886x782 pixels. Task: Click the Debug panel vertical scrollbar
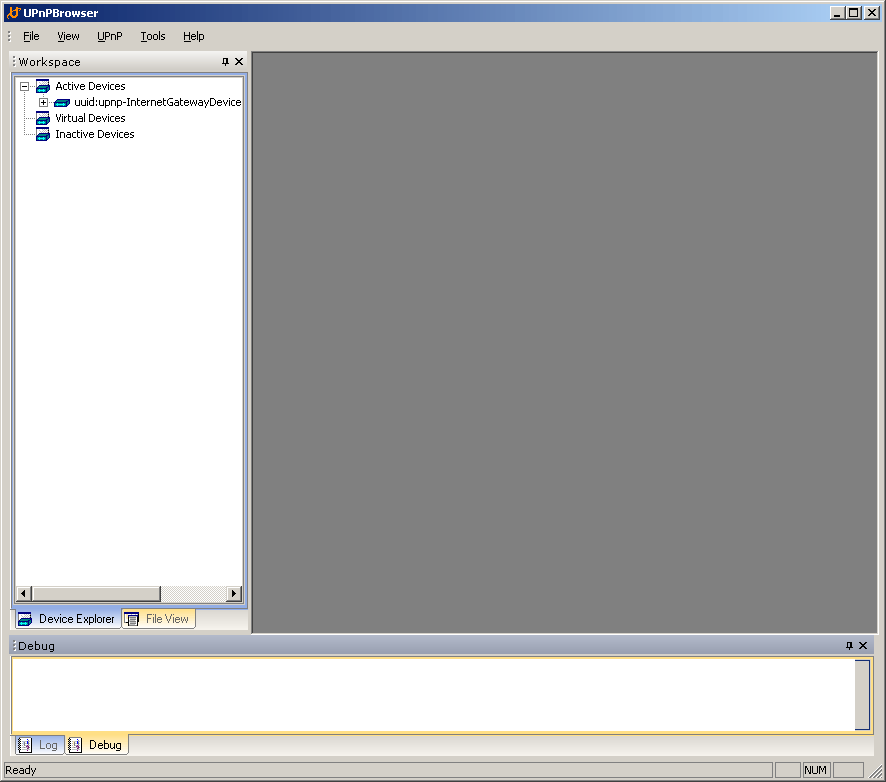[x=862, y=695]
